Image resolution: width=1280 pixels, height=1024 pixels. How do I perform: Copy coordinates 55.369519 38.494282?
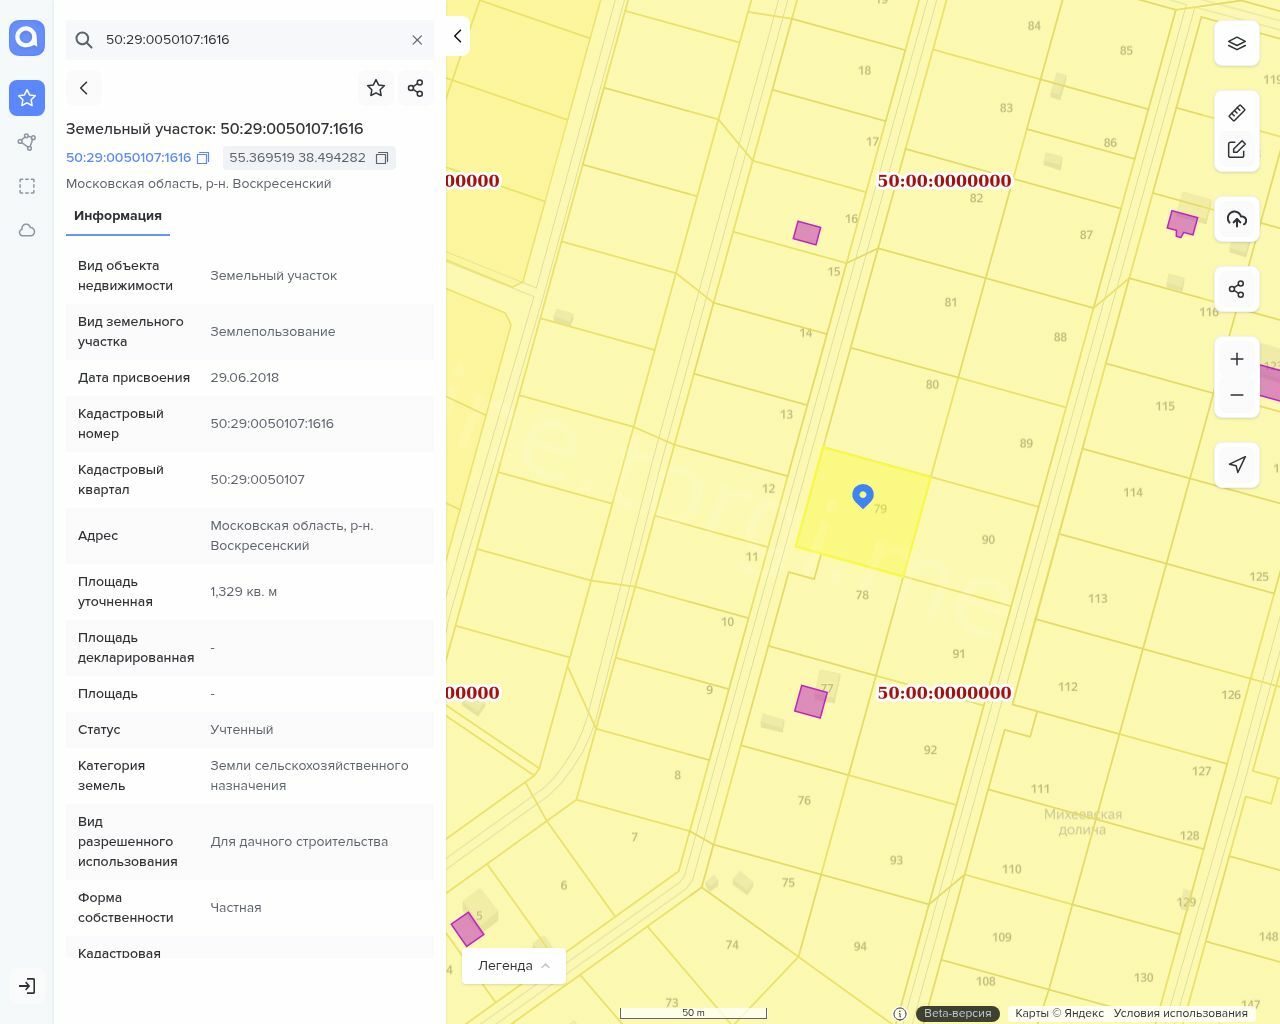pyautogui.click(x=382, y=158)
